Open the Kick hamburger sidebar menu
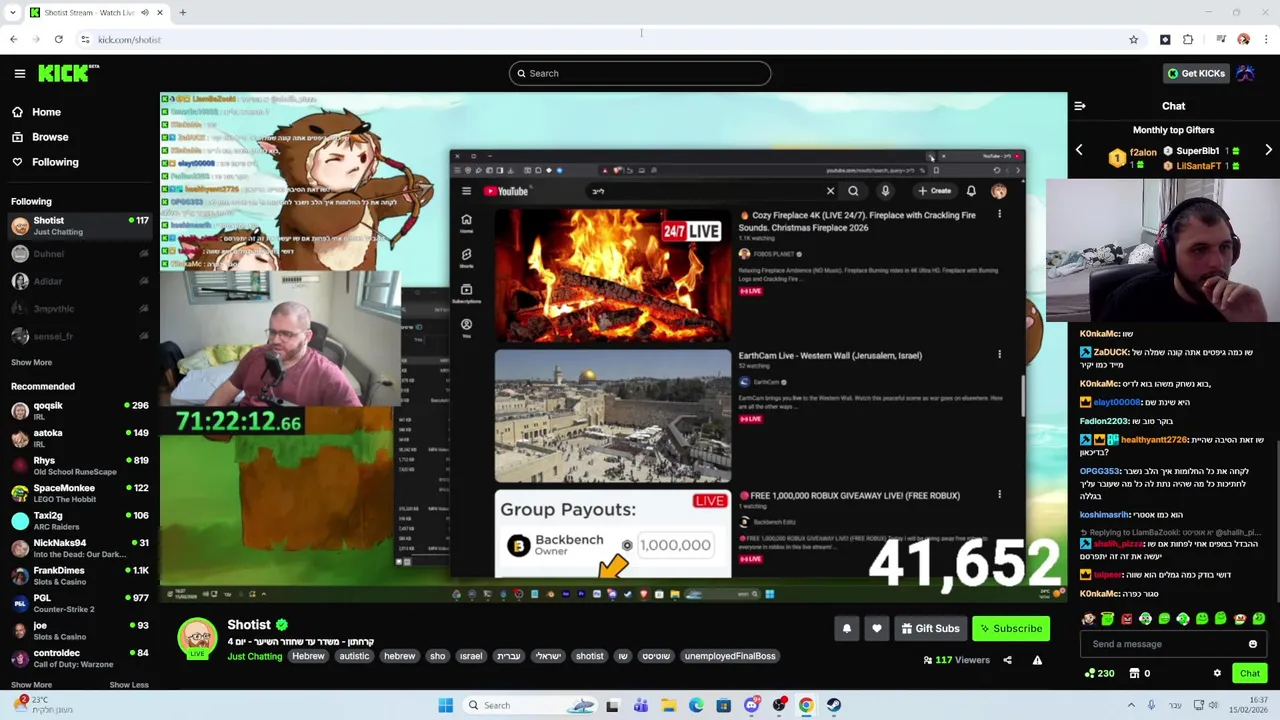 (19, 73)
